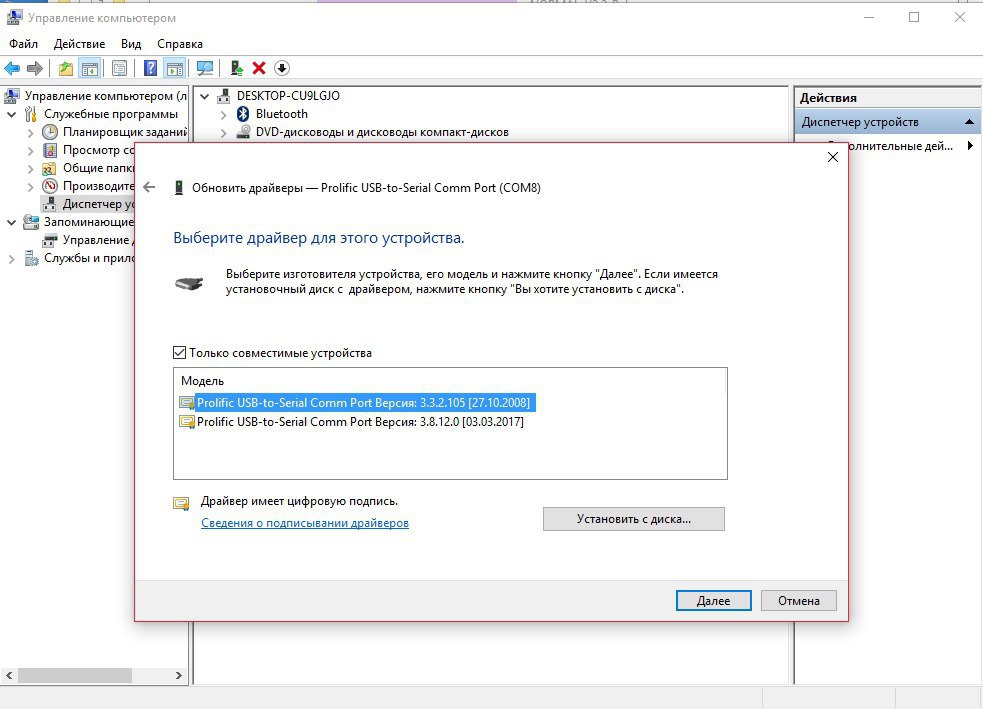Click the Properties toolbar icon

[x=119, y=68]
